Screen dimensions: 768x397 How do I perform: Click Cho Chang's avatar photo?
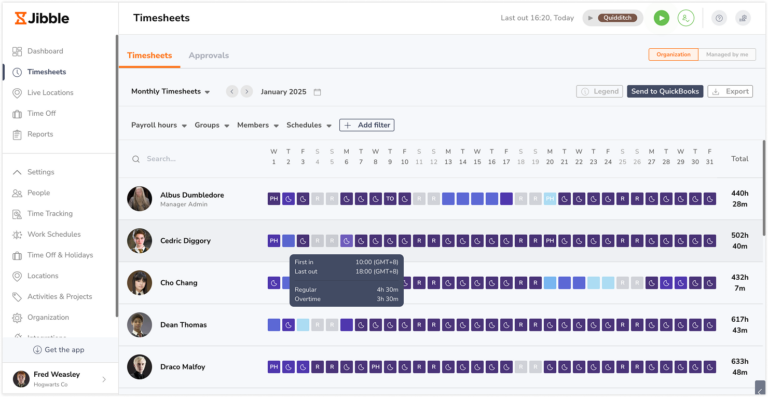(140, 283)
